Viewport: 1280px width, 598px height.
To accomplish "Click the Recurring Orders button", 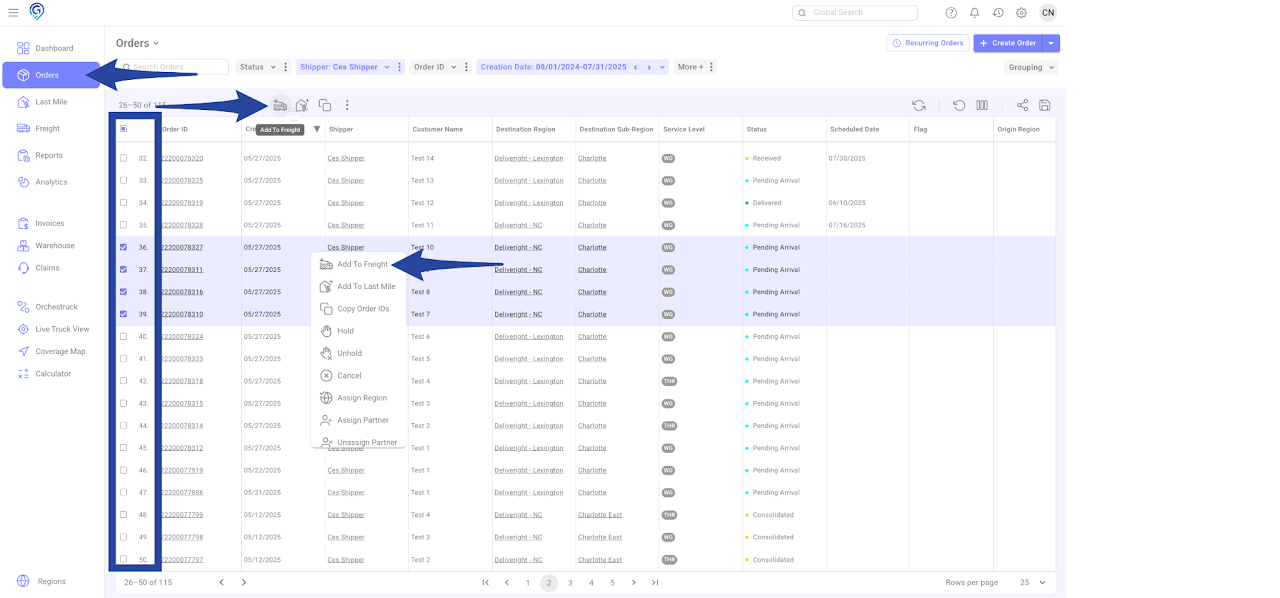I will click(x=927, y=43).
